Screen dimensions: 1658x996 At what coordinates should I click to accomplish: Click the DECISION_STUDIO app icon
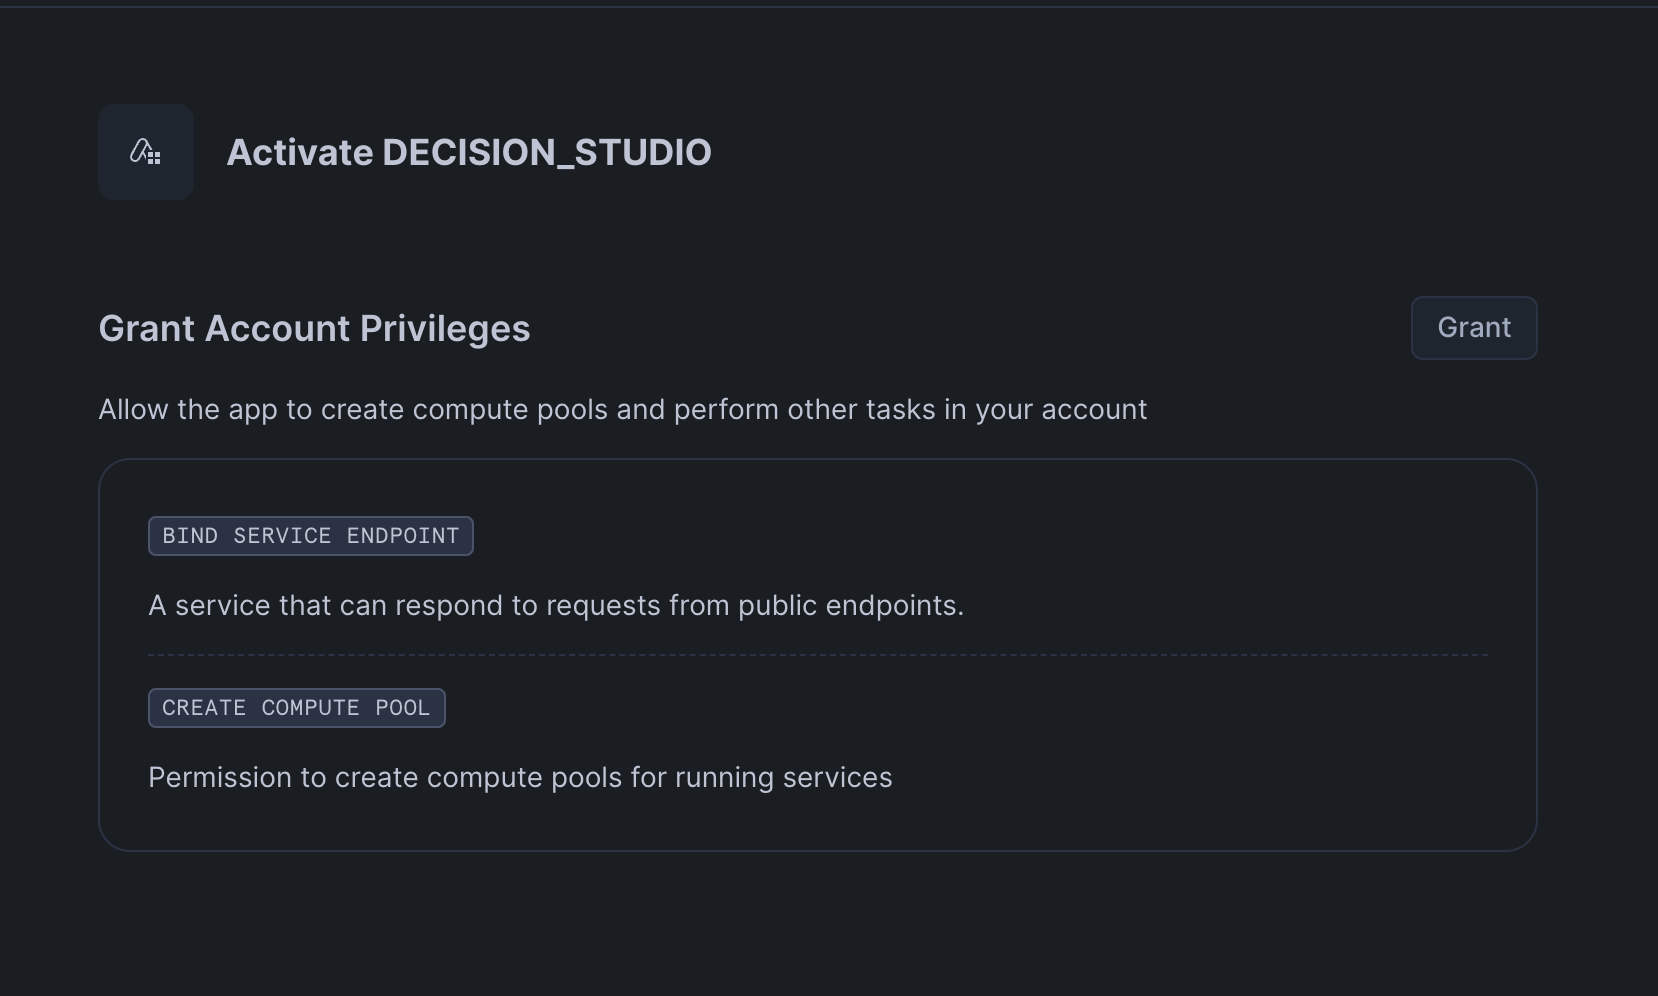click(x=146, y=152)
